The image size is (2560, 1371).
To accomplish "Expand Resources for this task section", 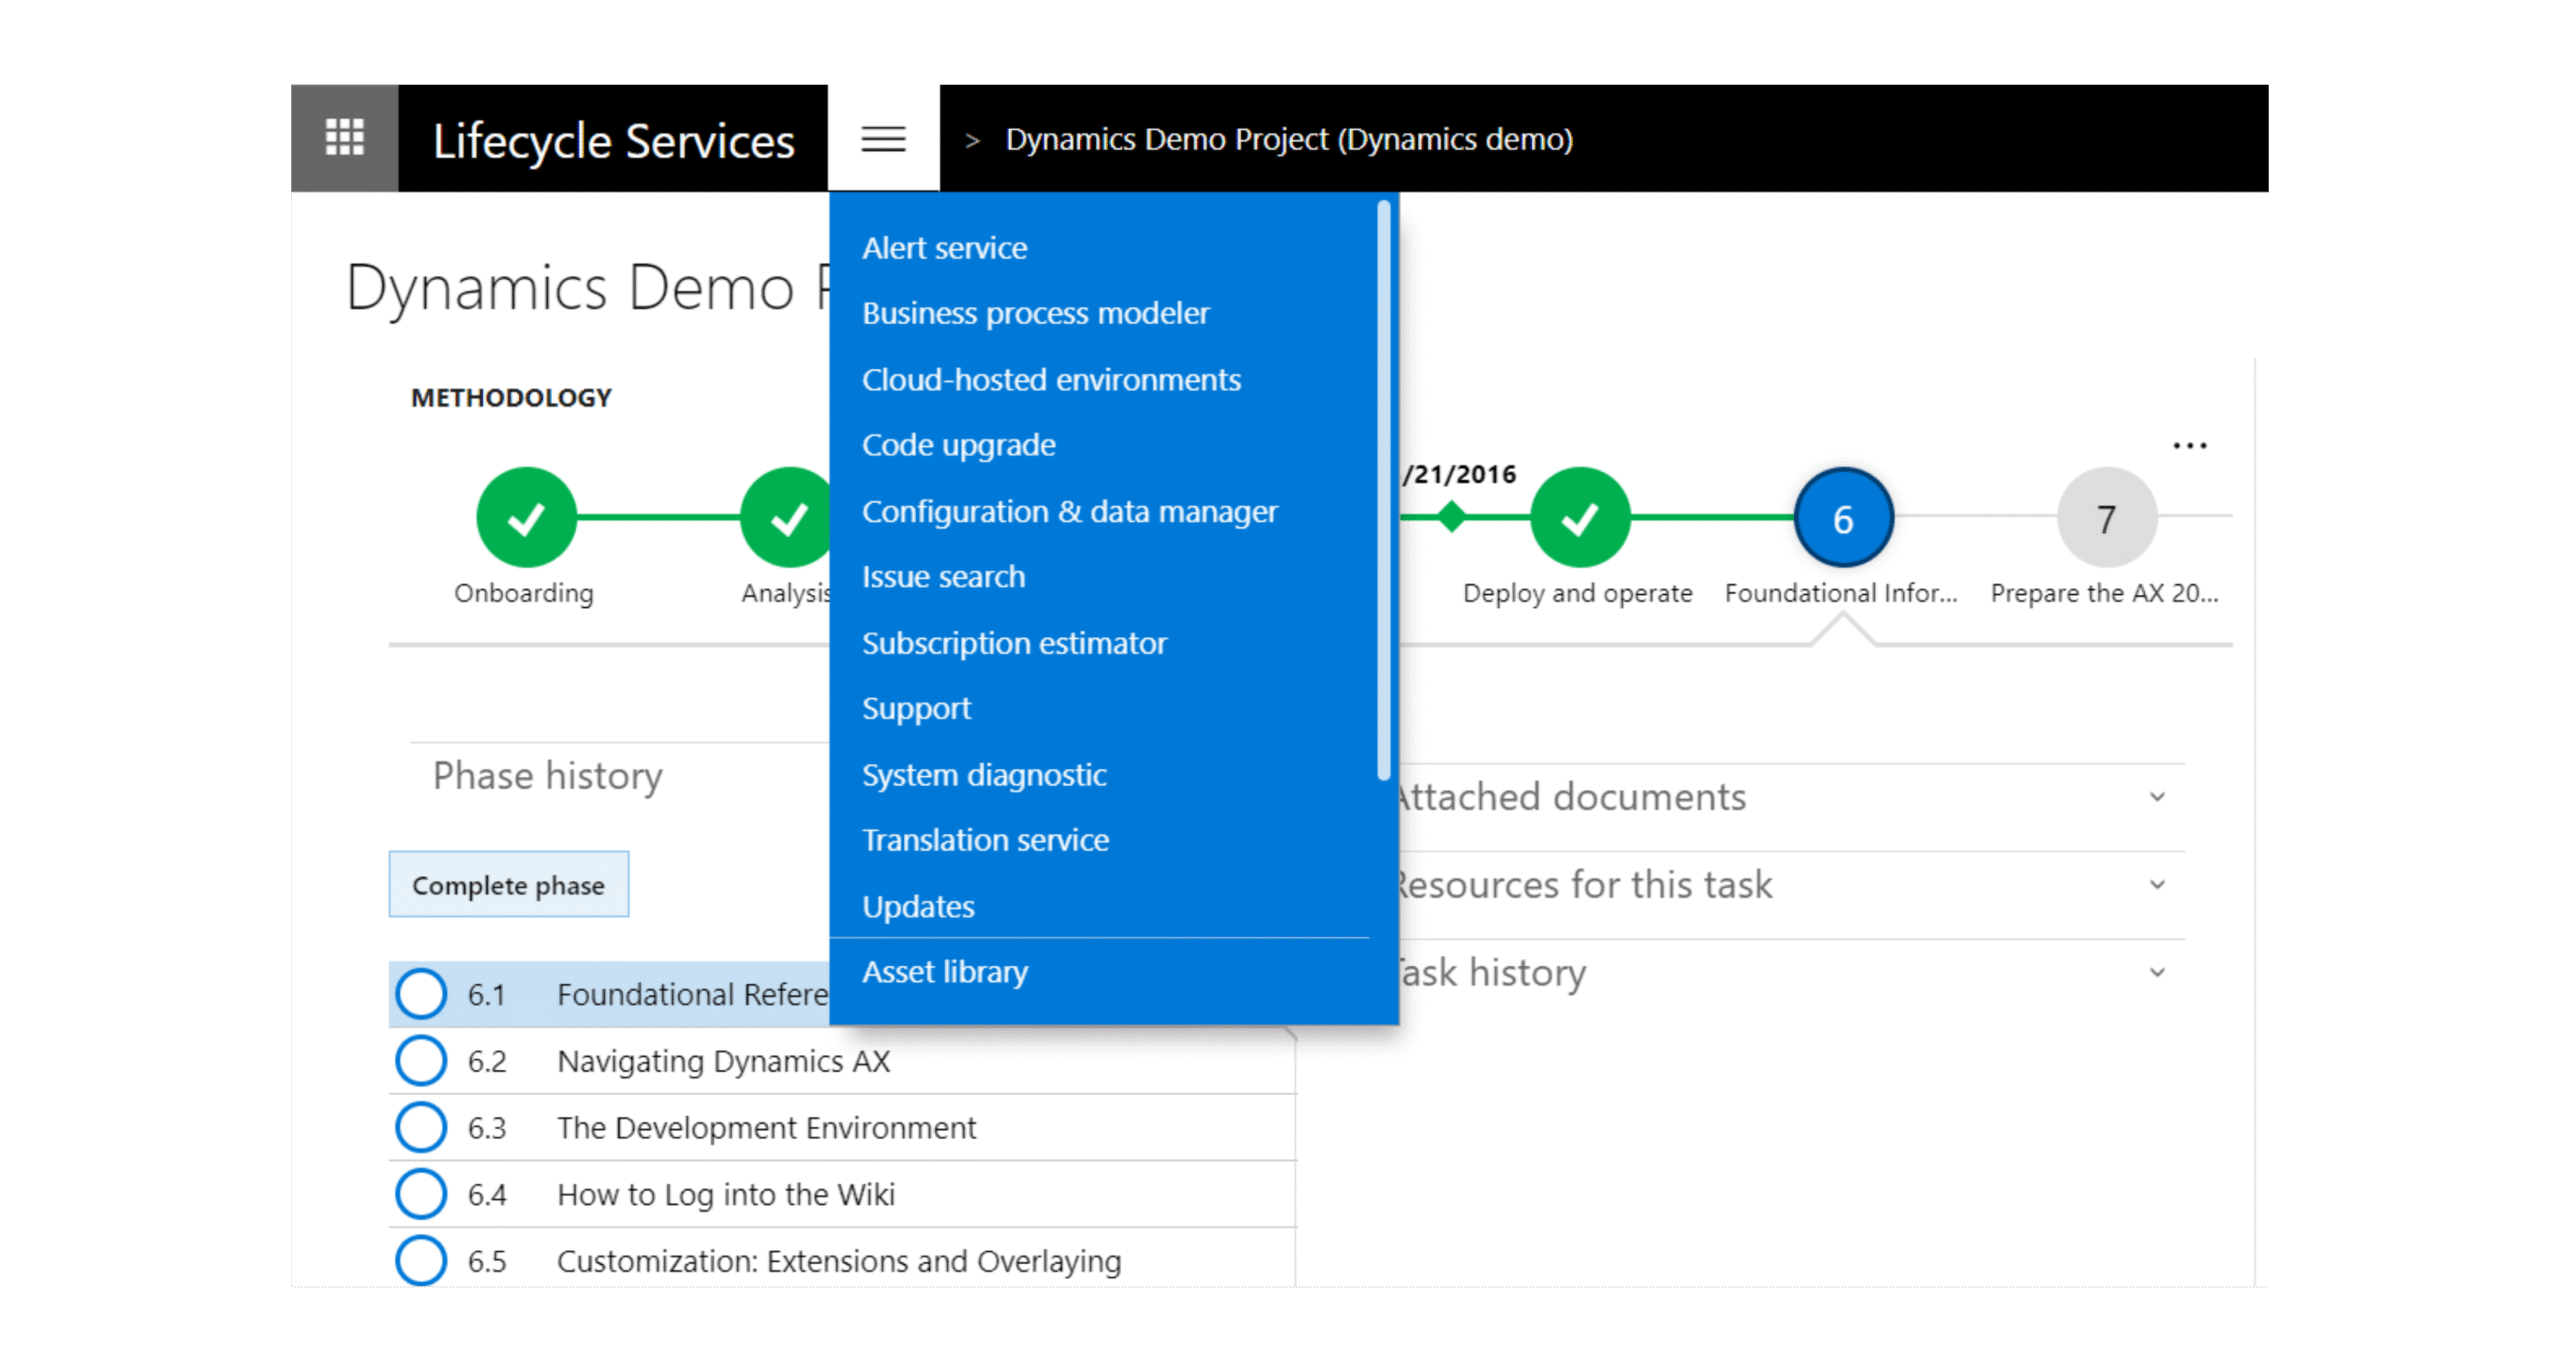I will 2157,884.
